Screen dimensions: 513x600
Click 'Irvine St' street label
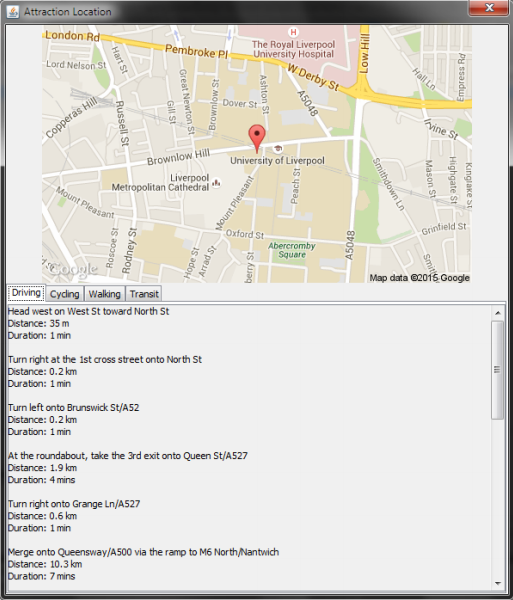tap(441, 129)
